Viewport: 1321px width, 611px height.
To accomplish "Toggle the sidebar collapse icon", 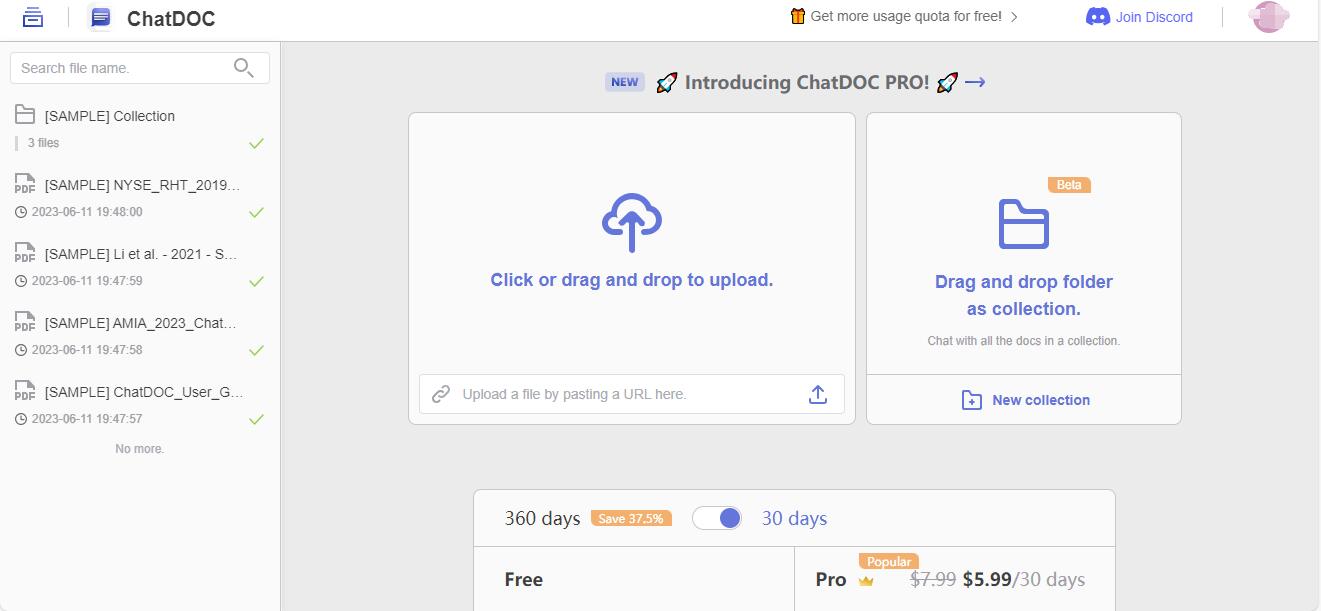I will coord(33,17).
